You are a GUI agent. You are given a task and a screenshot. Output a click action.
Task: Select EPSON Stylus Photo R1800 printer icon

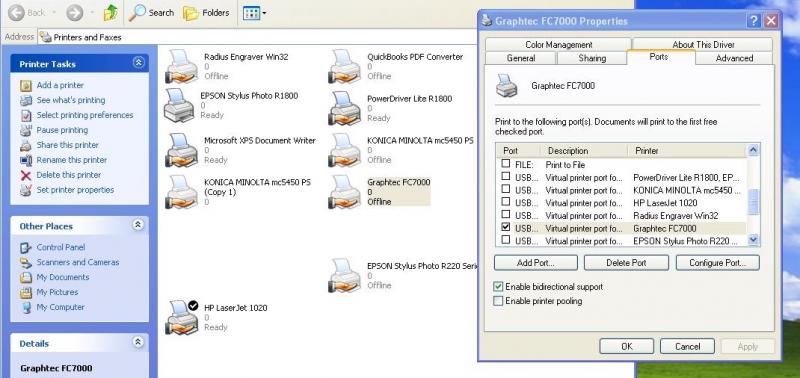[179, 105]
